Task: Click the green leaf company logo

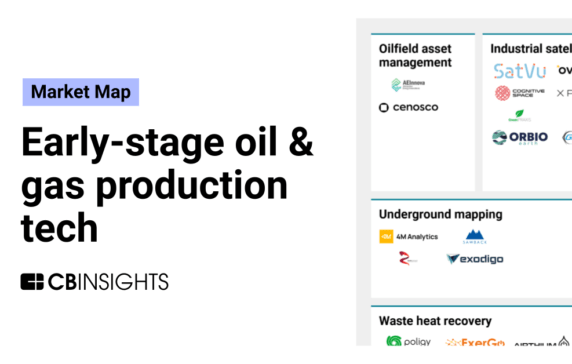Action: pyautogui.click(x=519, y=115)
